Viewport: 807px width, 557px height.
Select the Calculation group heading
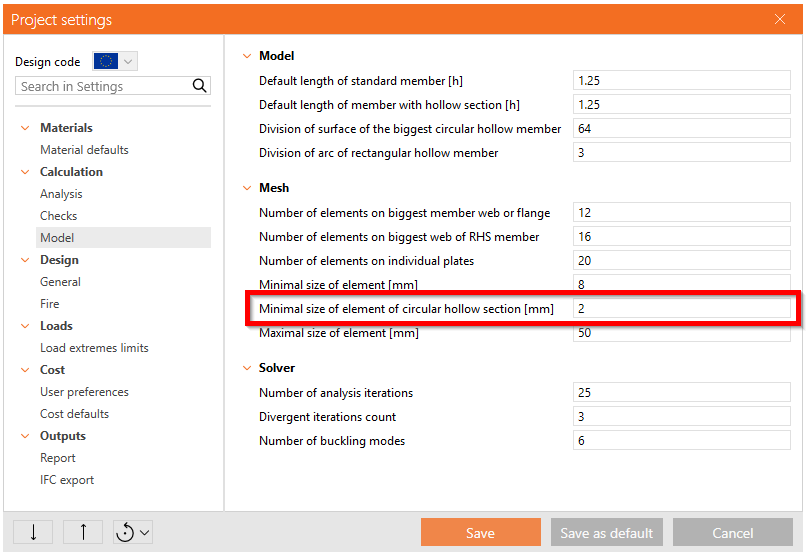(x=72, y=172)
